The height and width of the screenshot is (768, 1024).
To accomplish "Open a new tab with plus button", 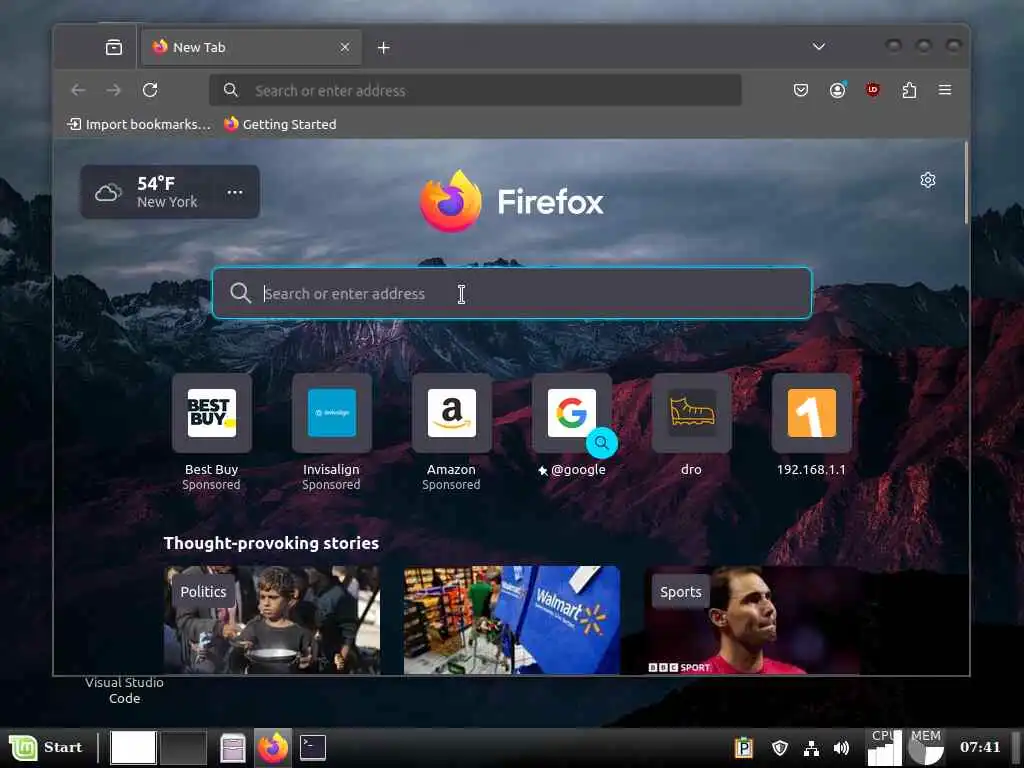I will coord(383,47).
